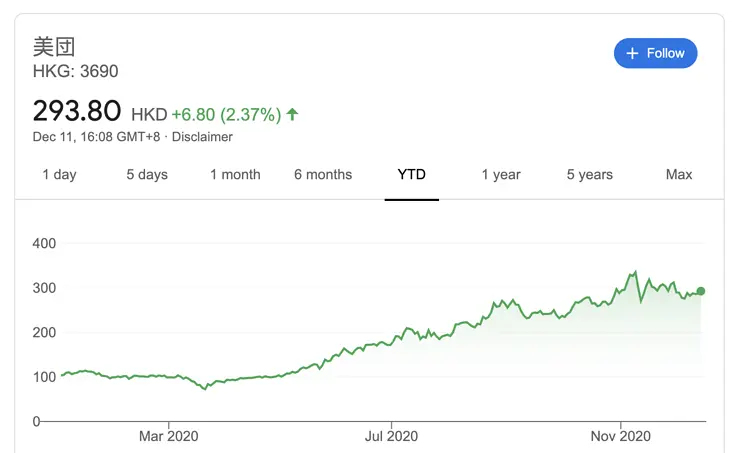Open the Disclaimer link

pos(202,137)
